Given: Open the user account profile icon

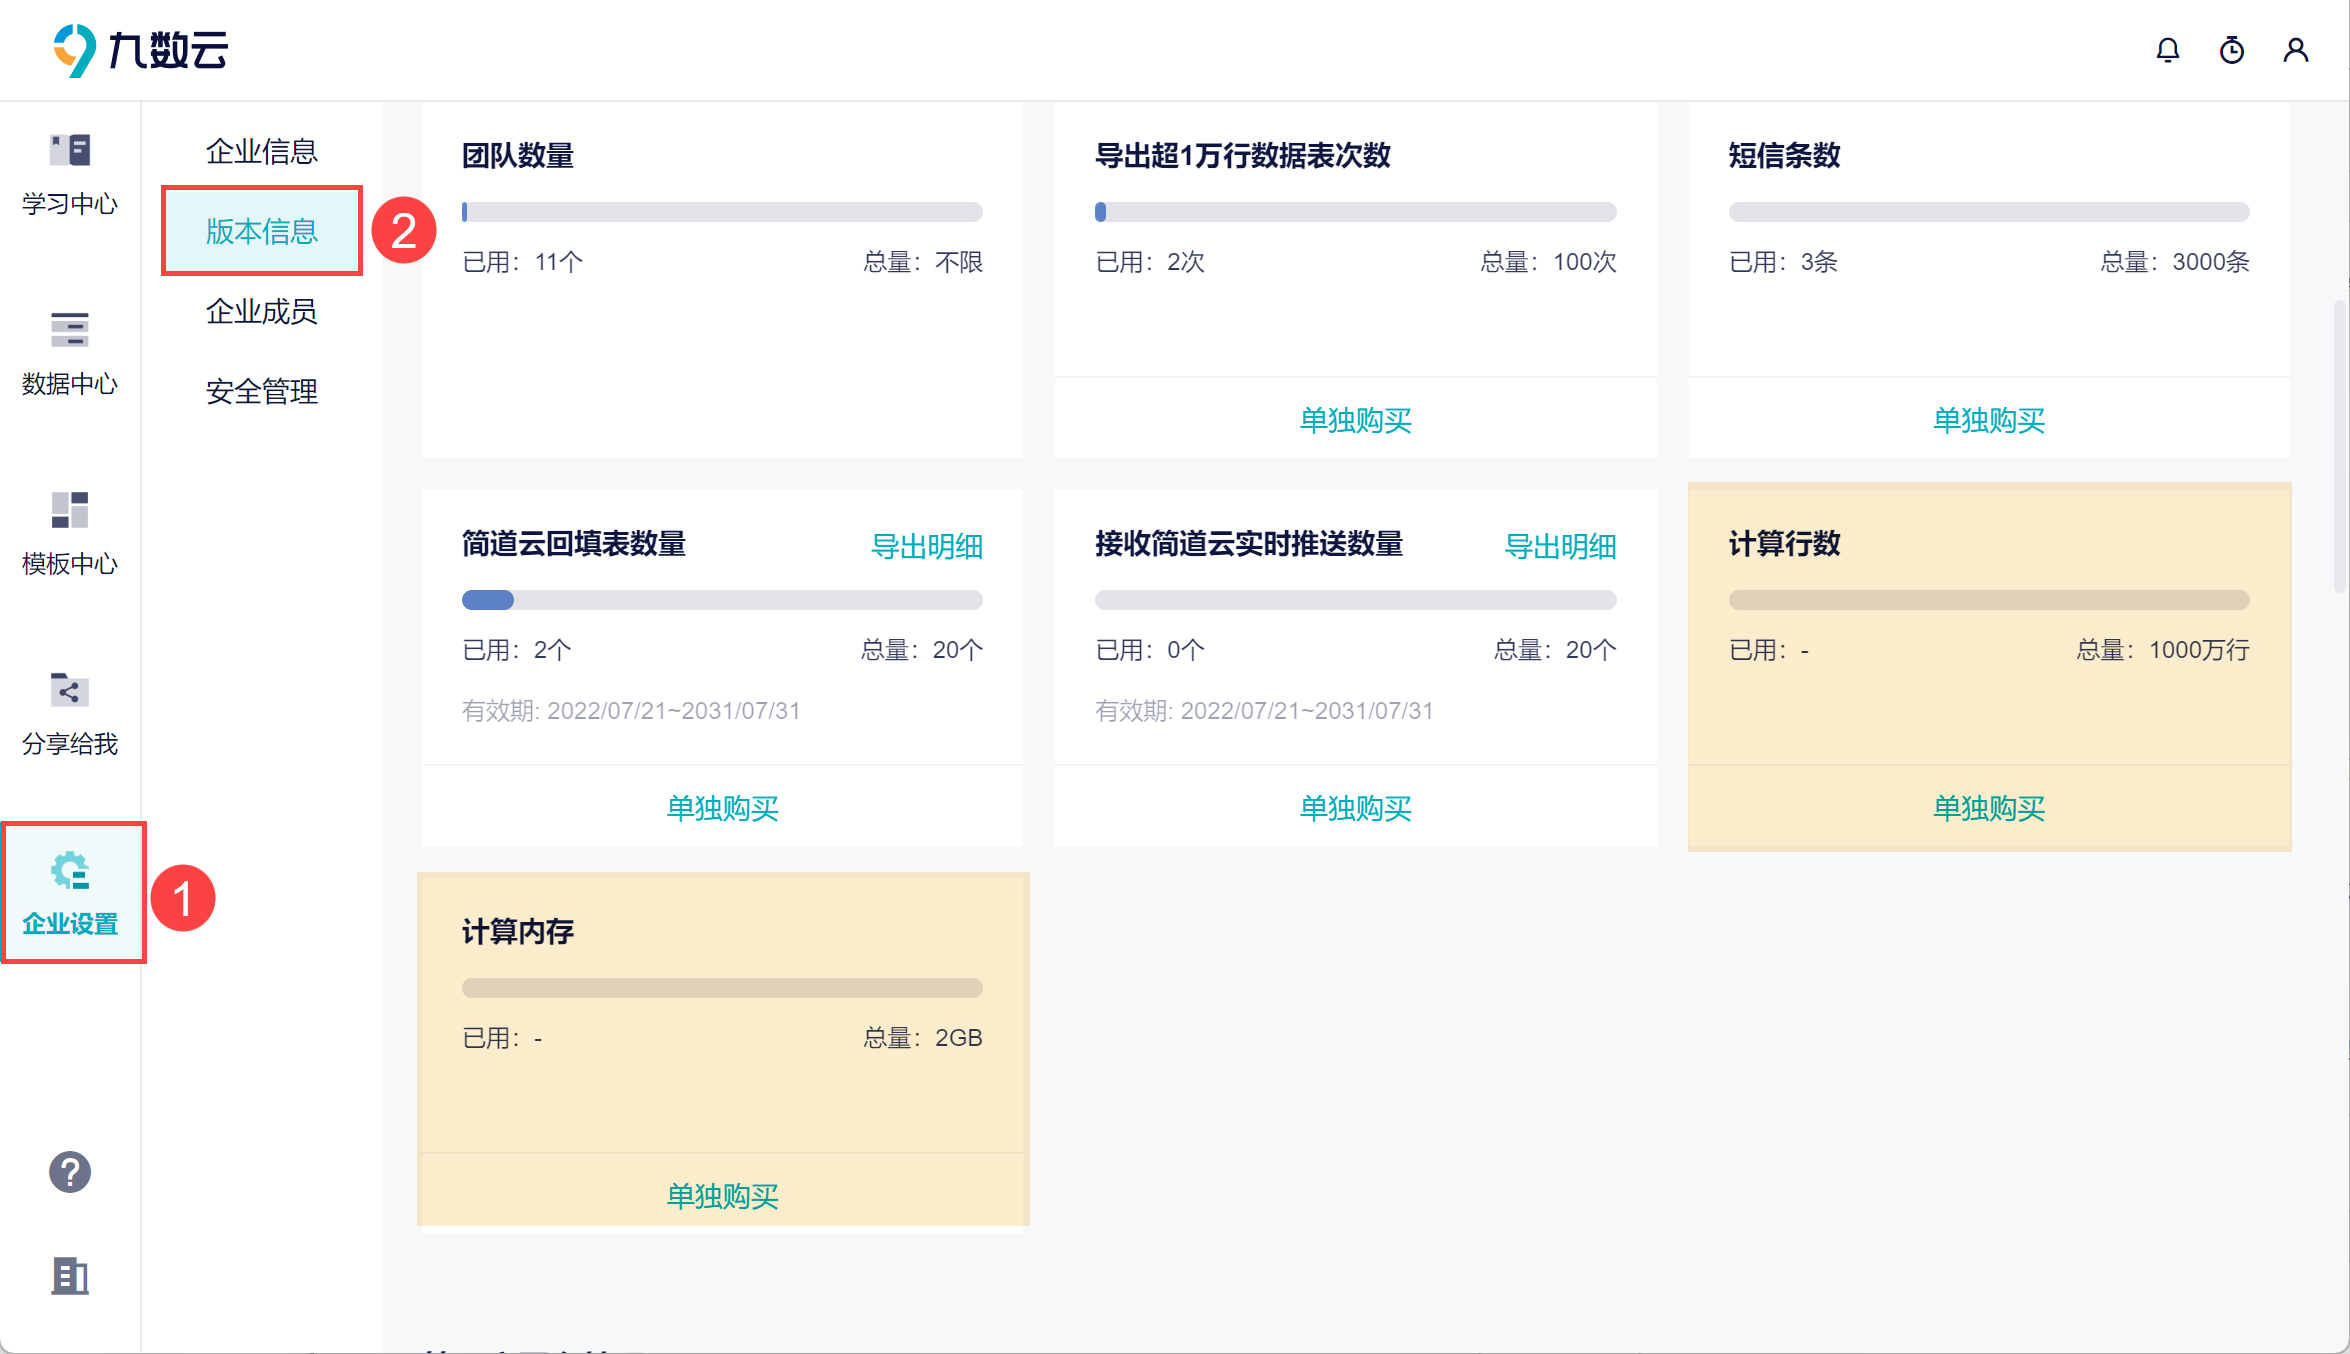Looking at the screenshot, I should [x=2295, y=50].
